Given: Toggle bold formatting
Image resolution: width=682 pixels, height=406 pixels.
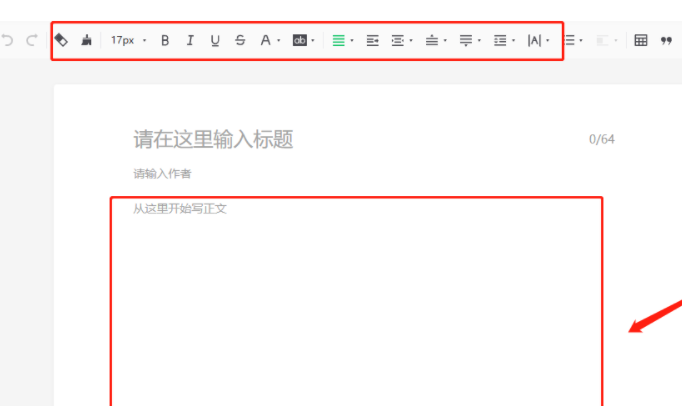Looking at the screenshot, I should (x=165, y=41).
